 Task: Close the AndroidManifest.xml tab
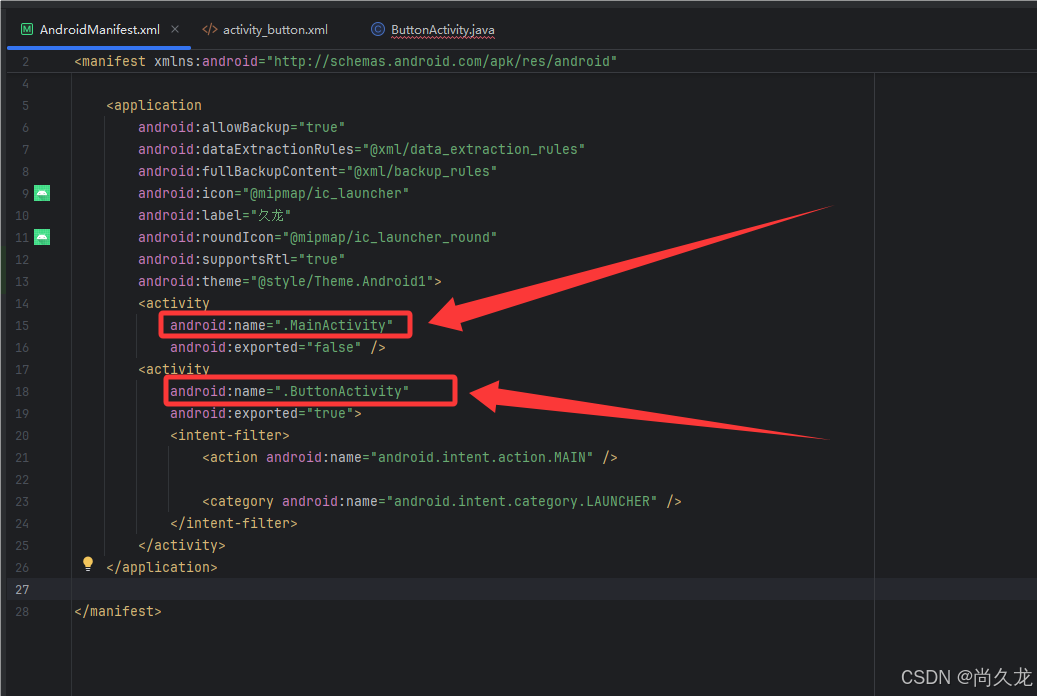click(175, 29)
